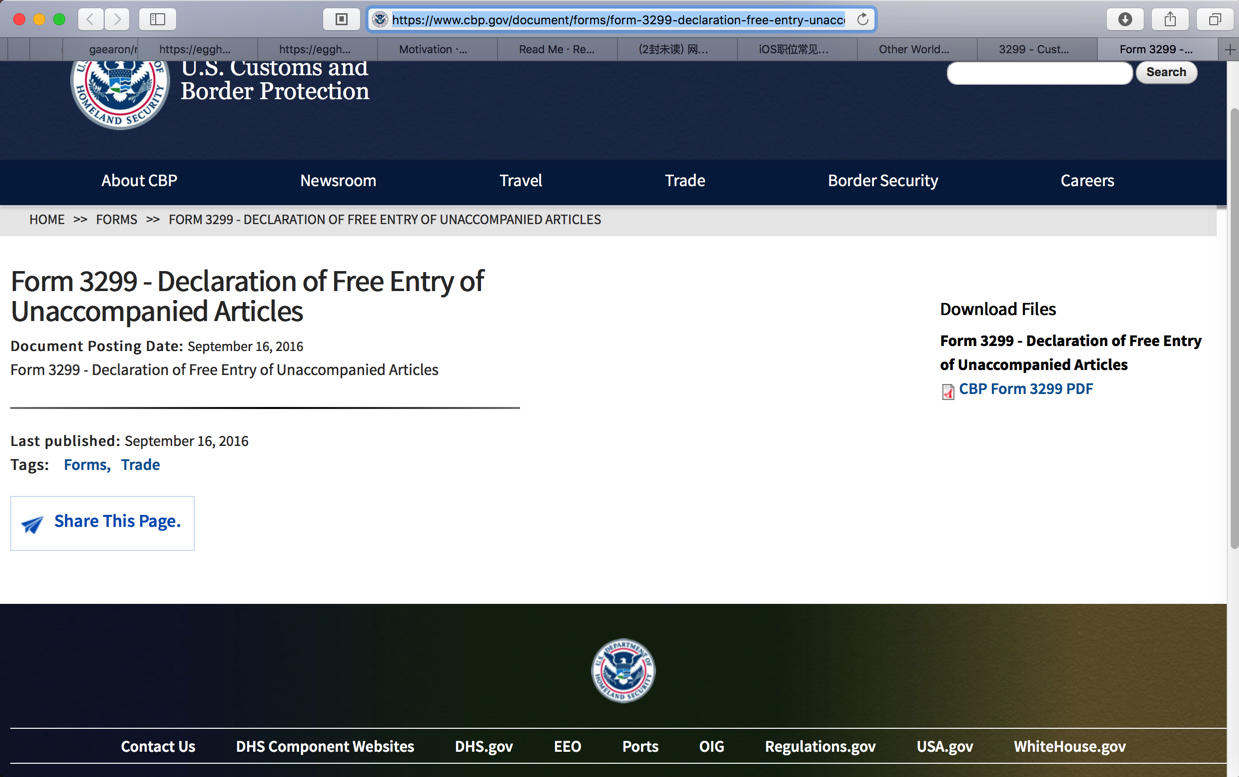Open the Safari downloads button
The height and width of the screenshot is (777, 1239).
(1125, 19)
